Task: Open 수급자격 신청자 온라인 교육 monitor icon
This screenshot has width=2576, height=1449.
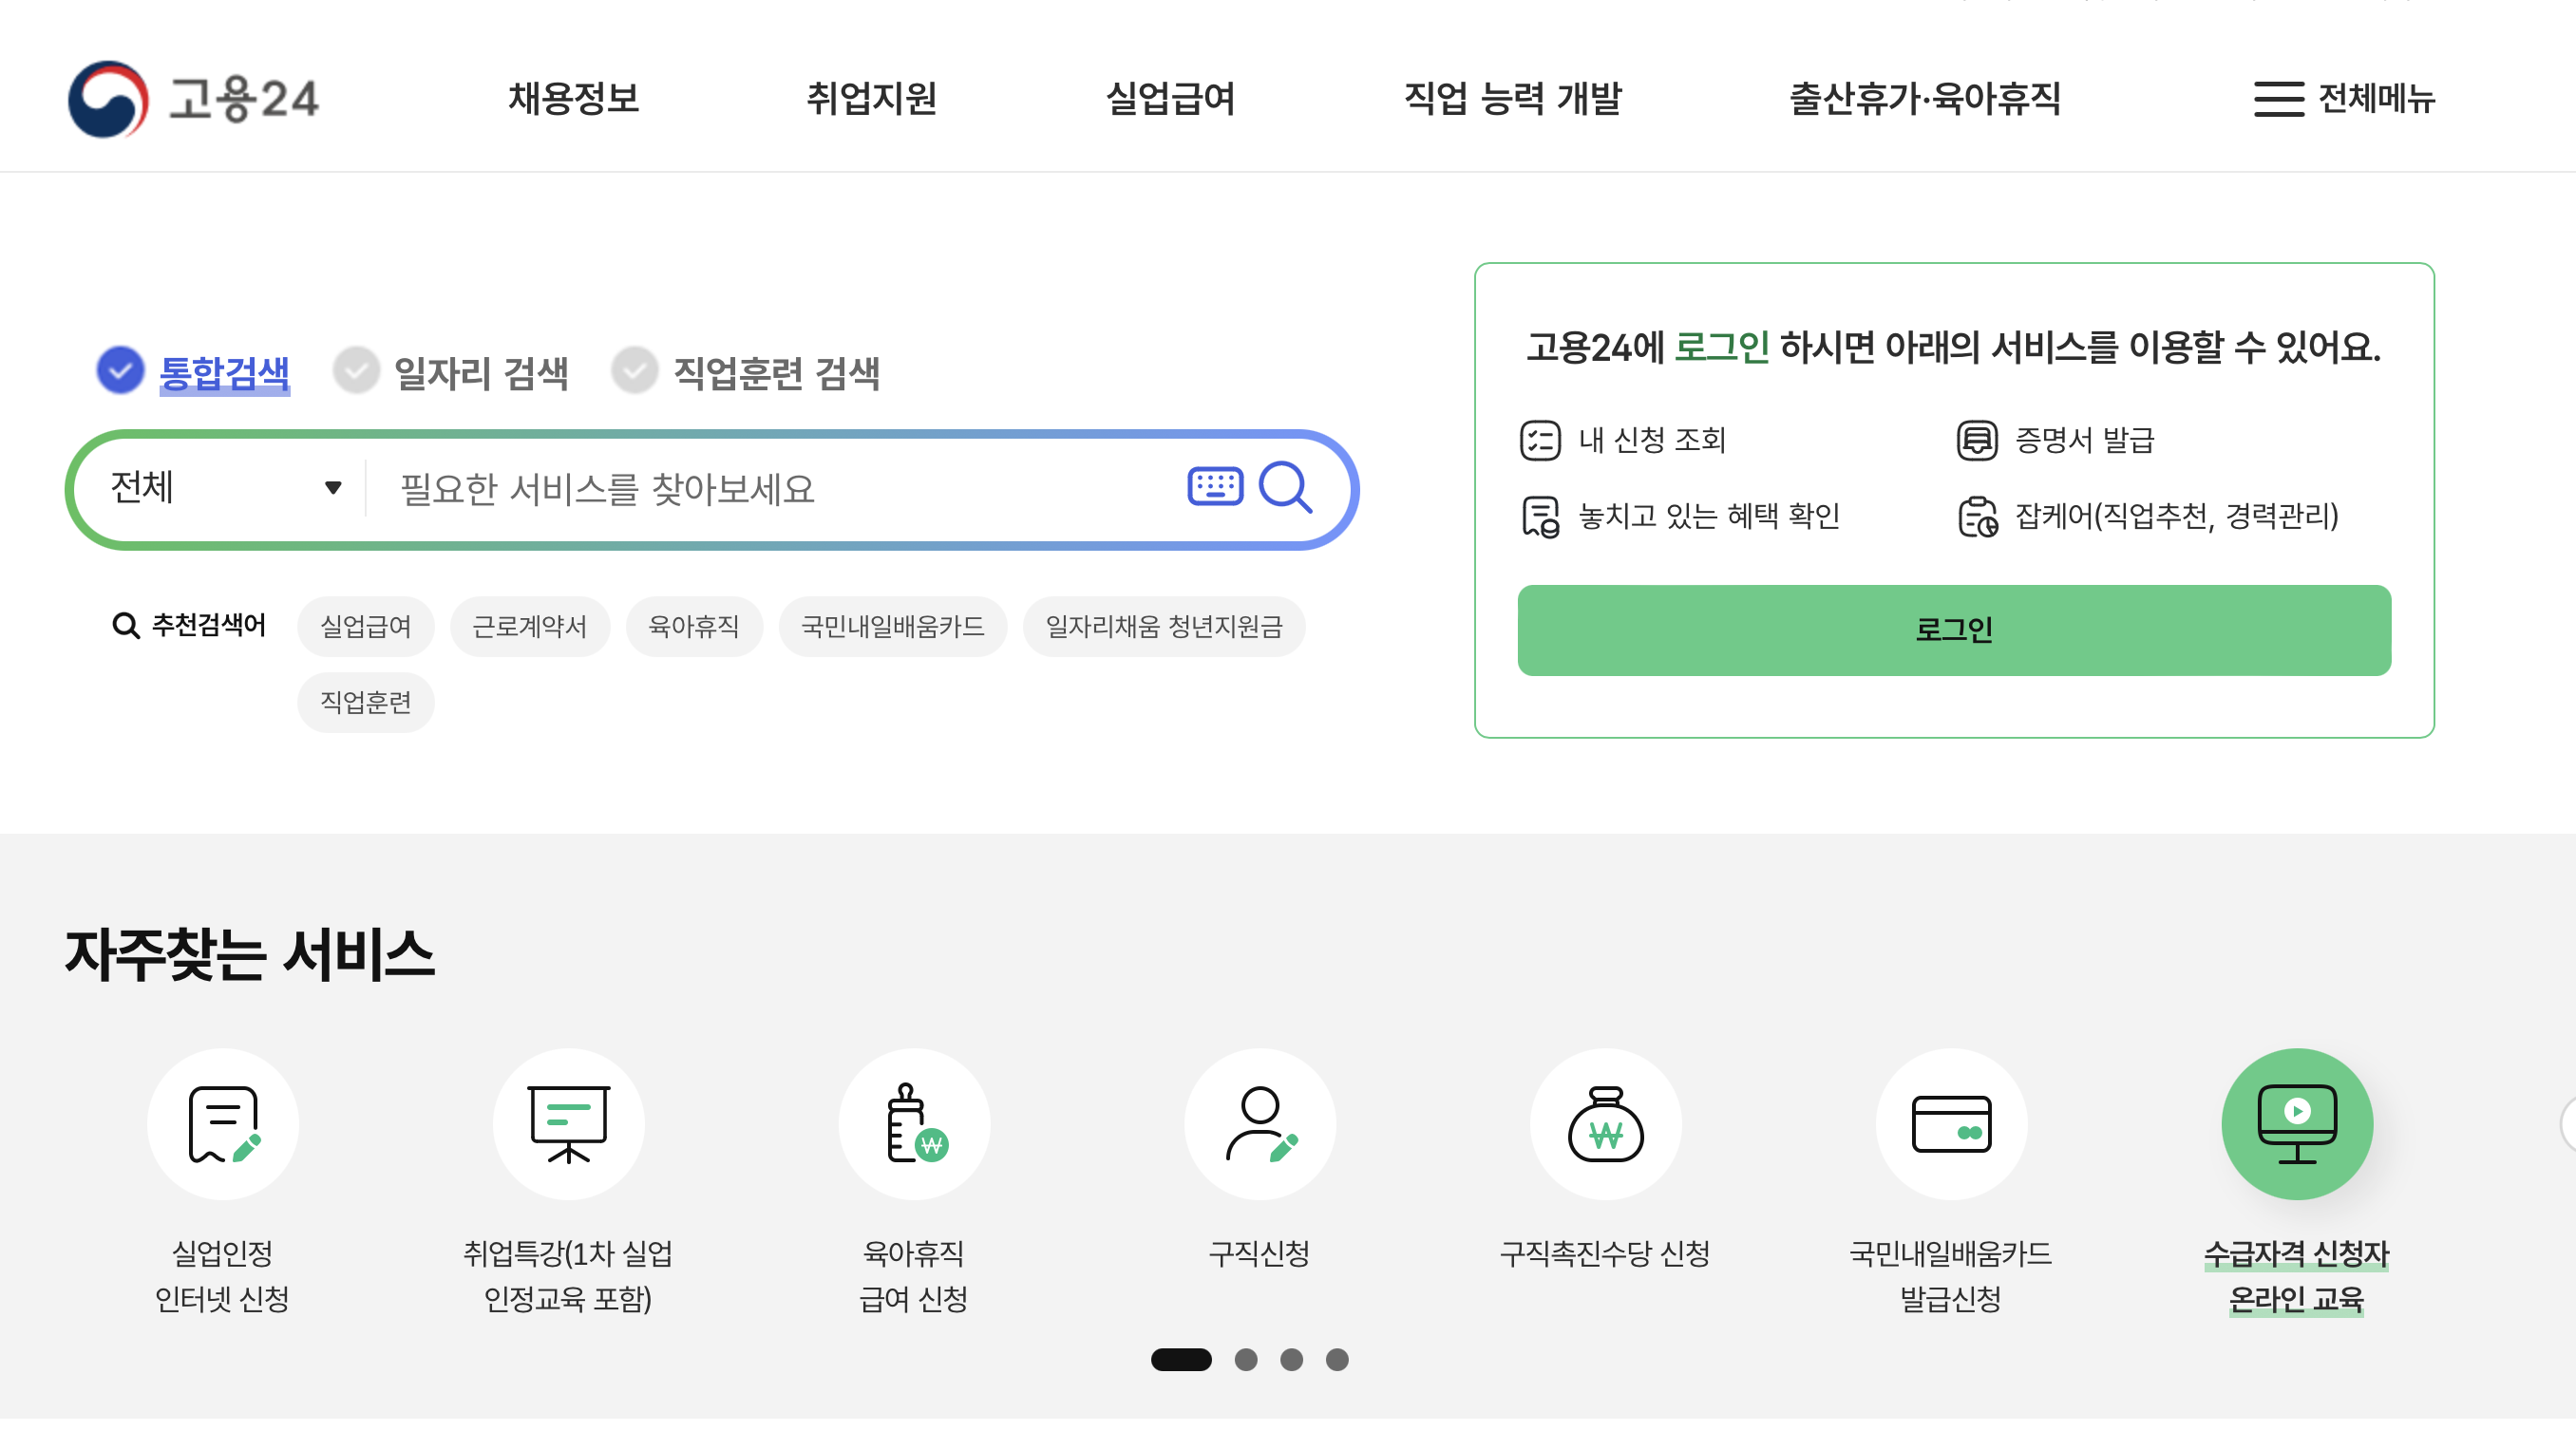Action: pyautogui.click(x=2296, y=1123)
